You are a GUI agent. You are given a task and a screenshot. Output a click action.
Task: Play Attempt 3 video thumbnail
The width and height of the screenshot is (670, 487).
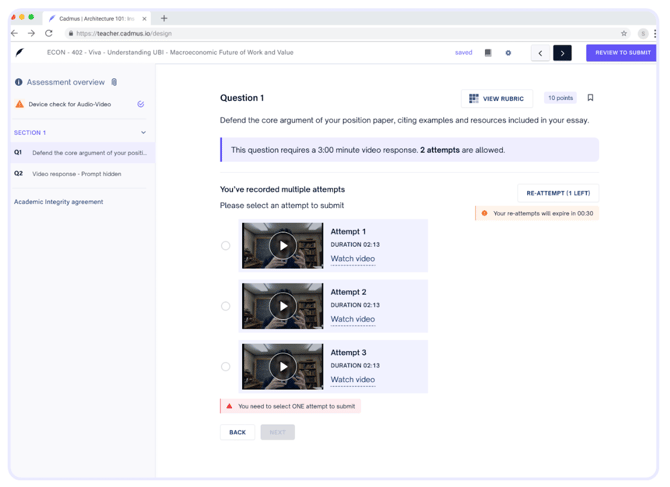click(x=282, y=367)
